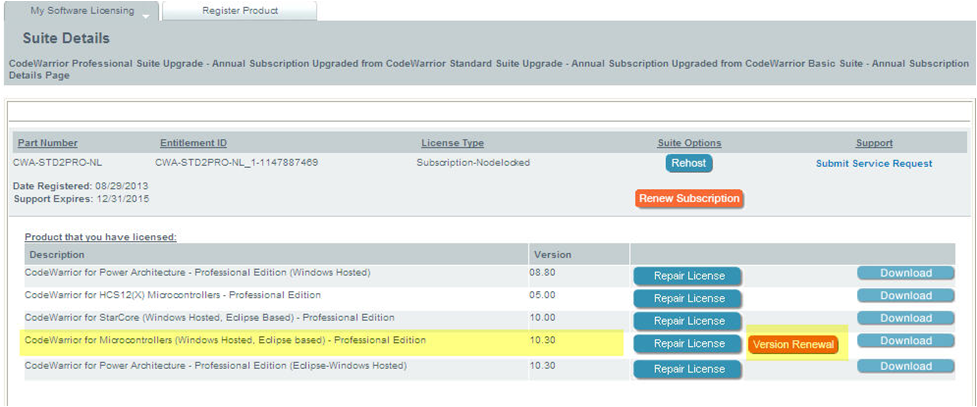Viewport: 977px width, 407px height.
Task: Repair License for StarCore Professional Edition
Action: point(688,321)
